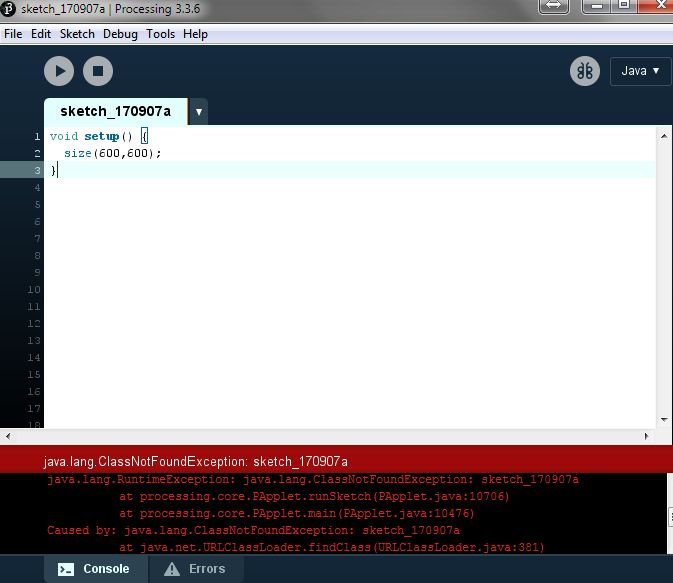Open the Edit menu
The image size is (673, 583).
coord(41,34)
